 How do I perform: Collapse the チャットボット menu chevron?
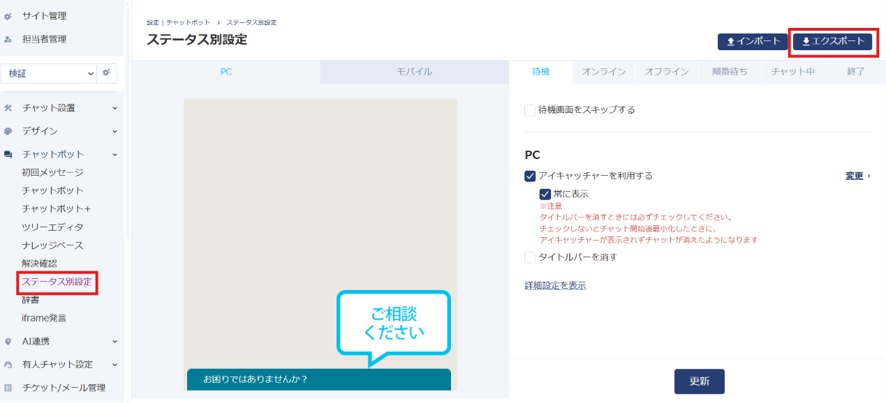click(x=115, y=154)
